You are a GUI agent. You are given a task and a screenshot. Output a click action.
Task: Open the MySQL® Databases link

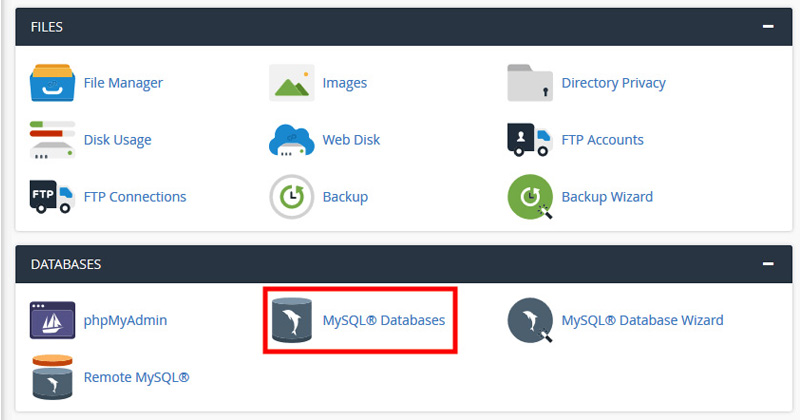click(384, 320)
